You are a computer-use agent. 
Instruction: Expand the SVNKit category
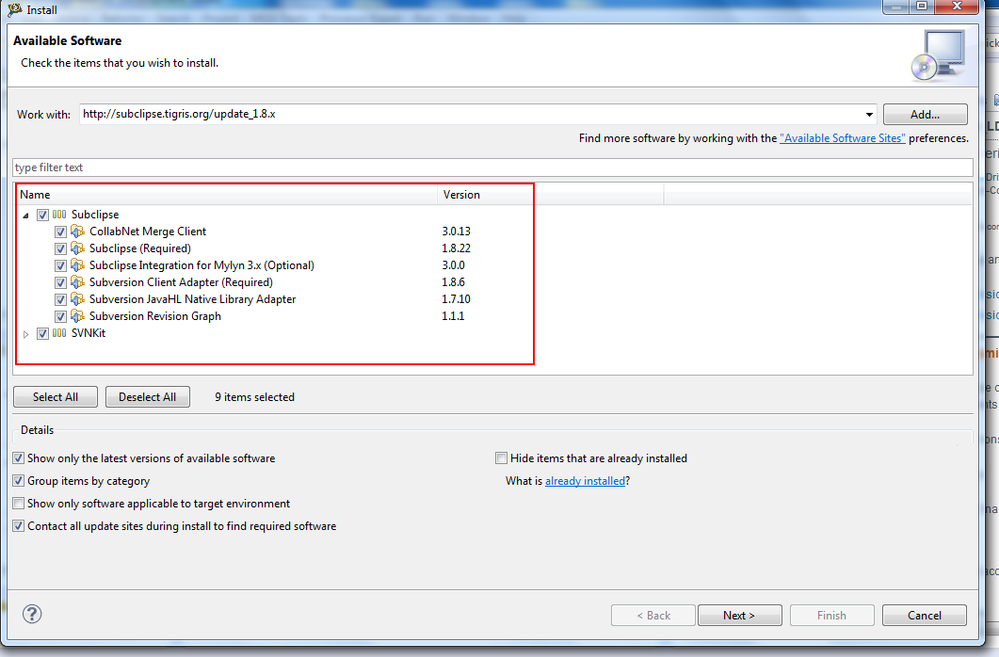coord(26,334)
